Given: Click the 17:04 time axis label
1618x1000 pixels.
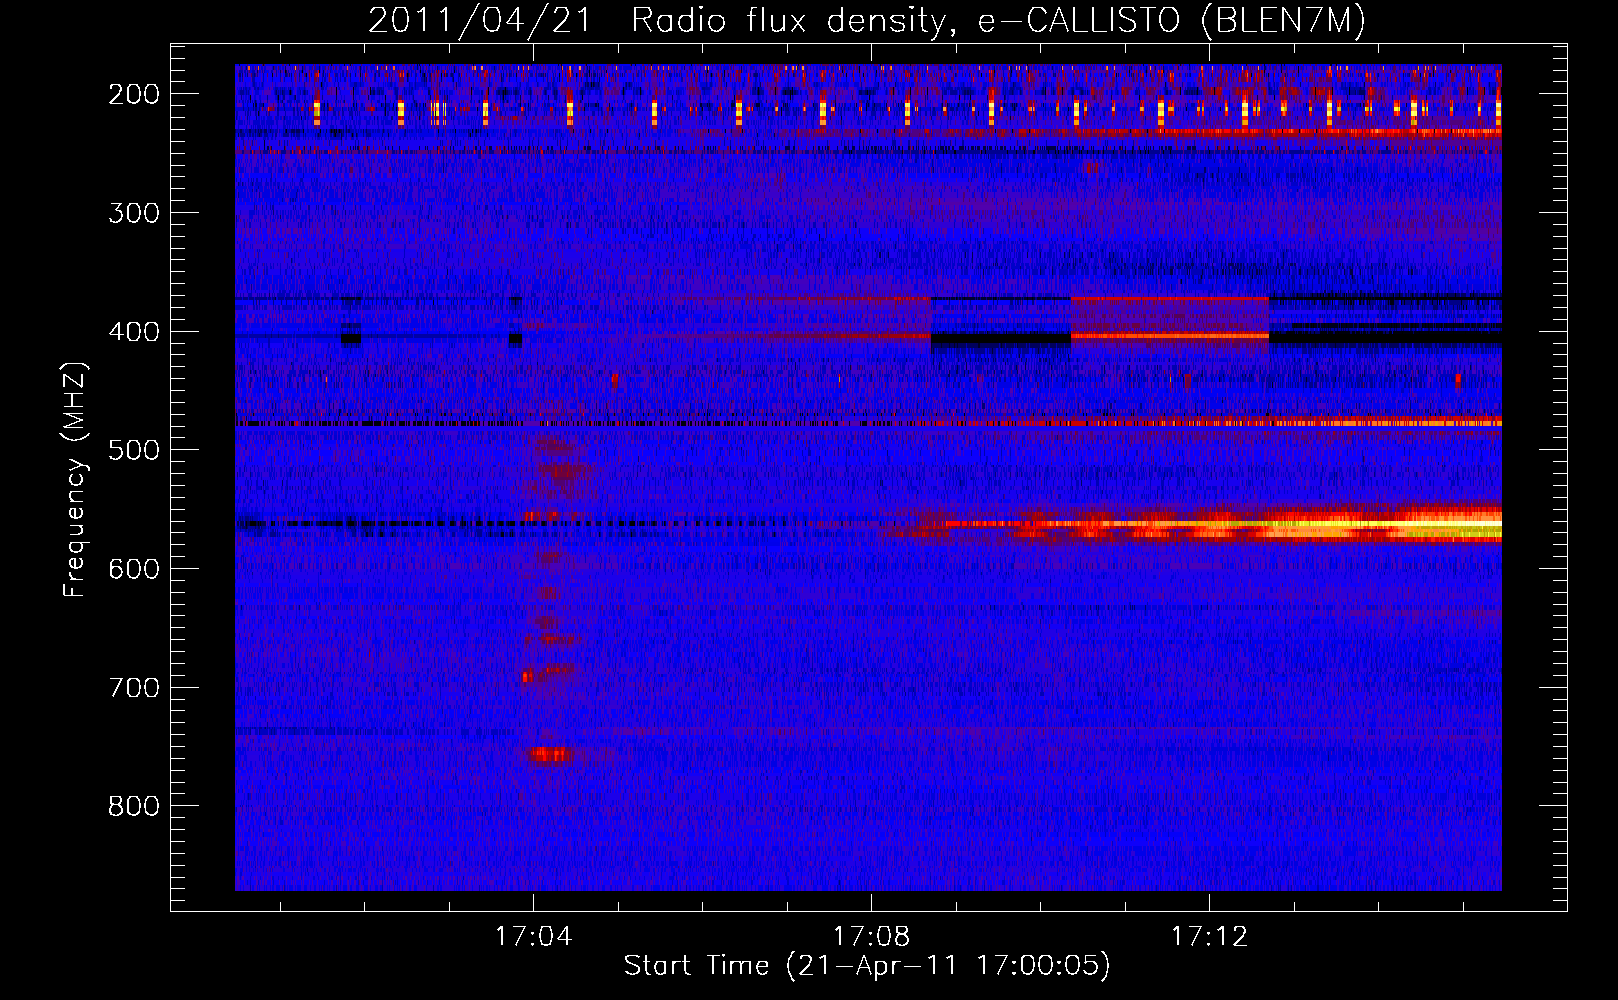Looking at the screenshot, I should [x=534, y=937].
